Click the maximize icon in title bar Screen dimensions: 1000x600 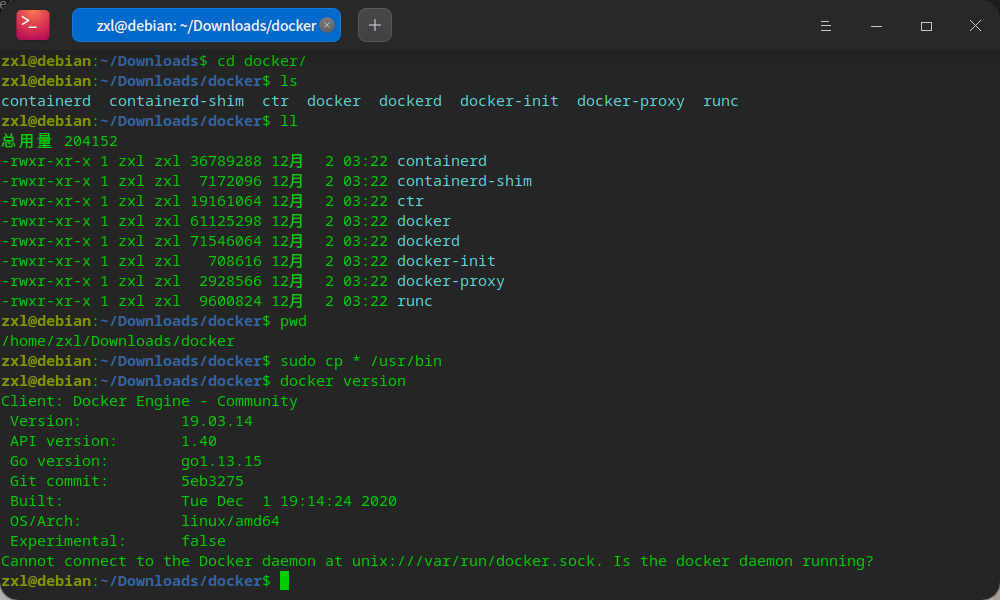click(x=926, y=25)
